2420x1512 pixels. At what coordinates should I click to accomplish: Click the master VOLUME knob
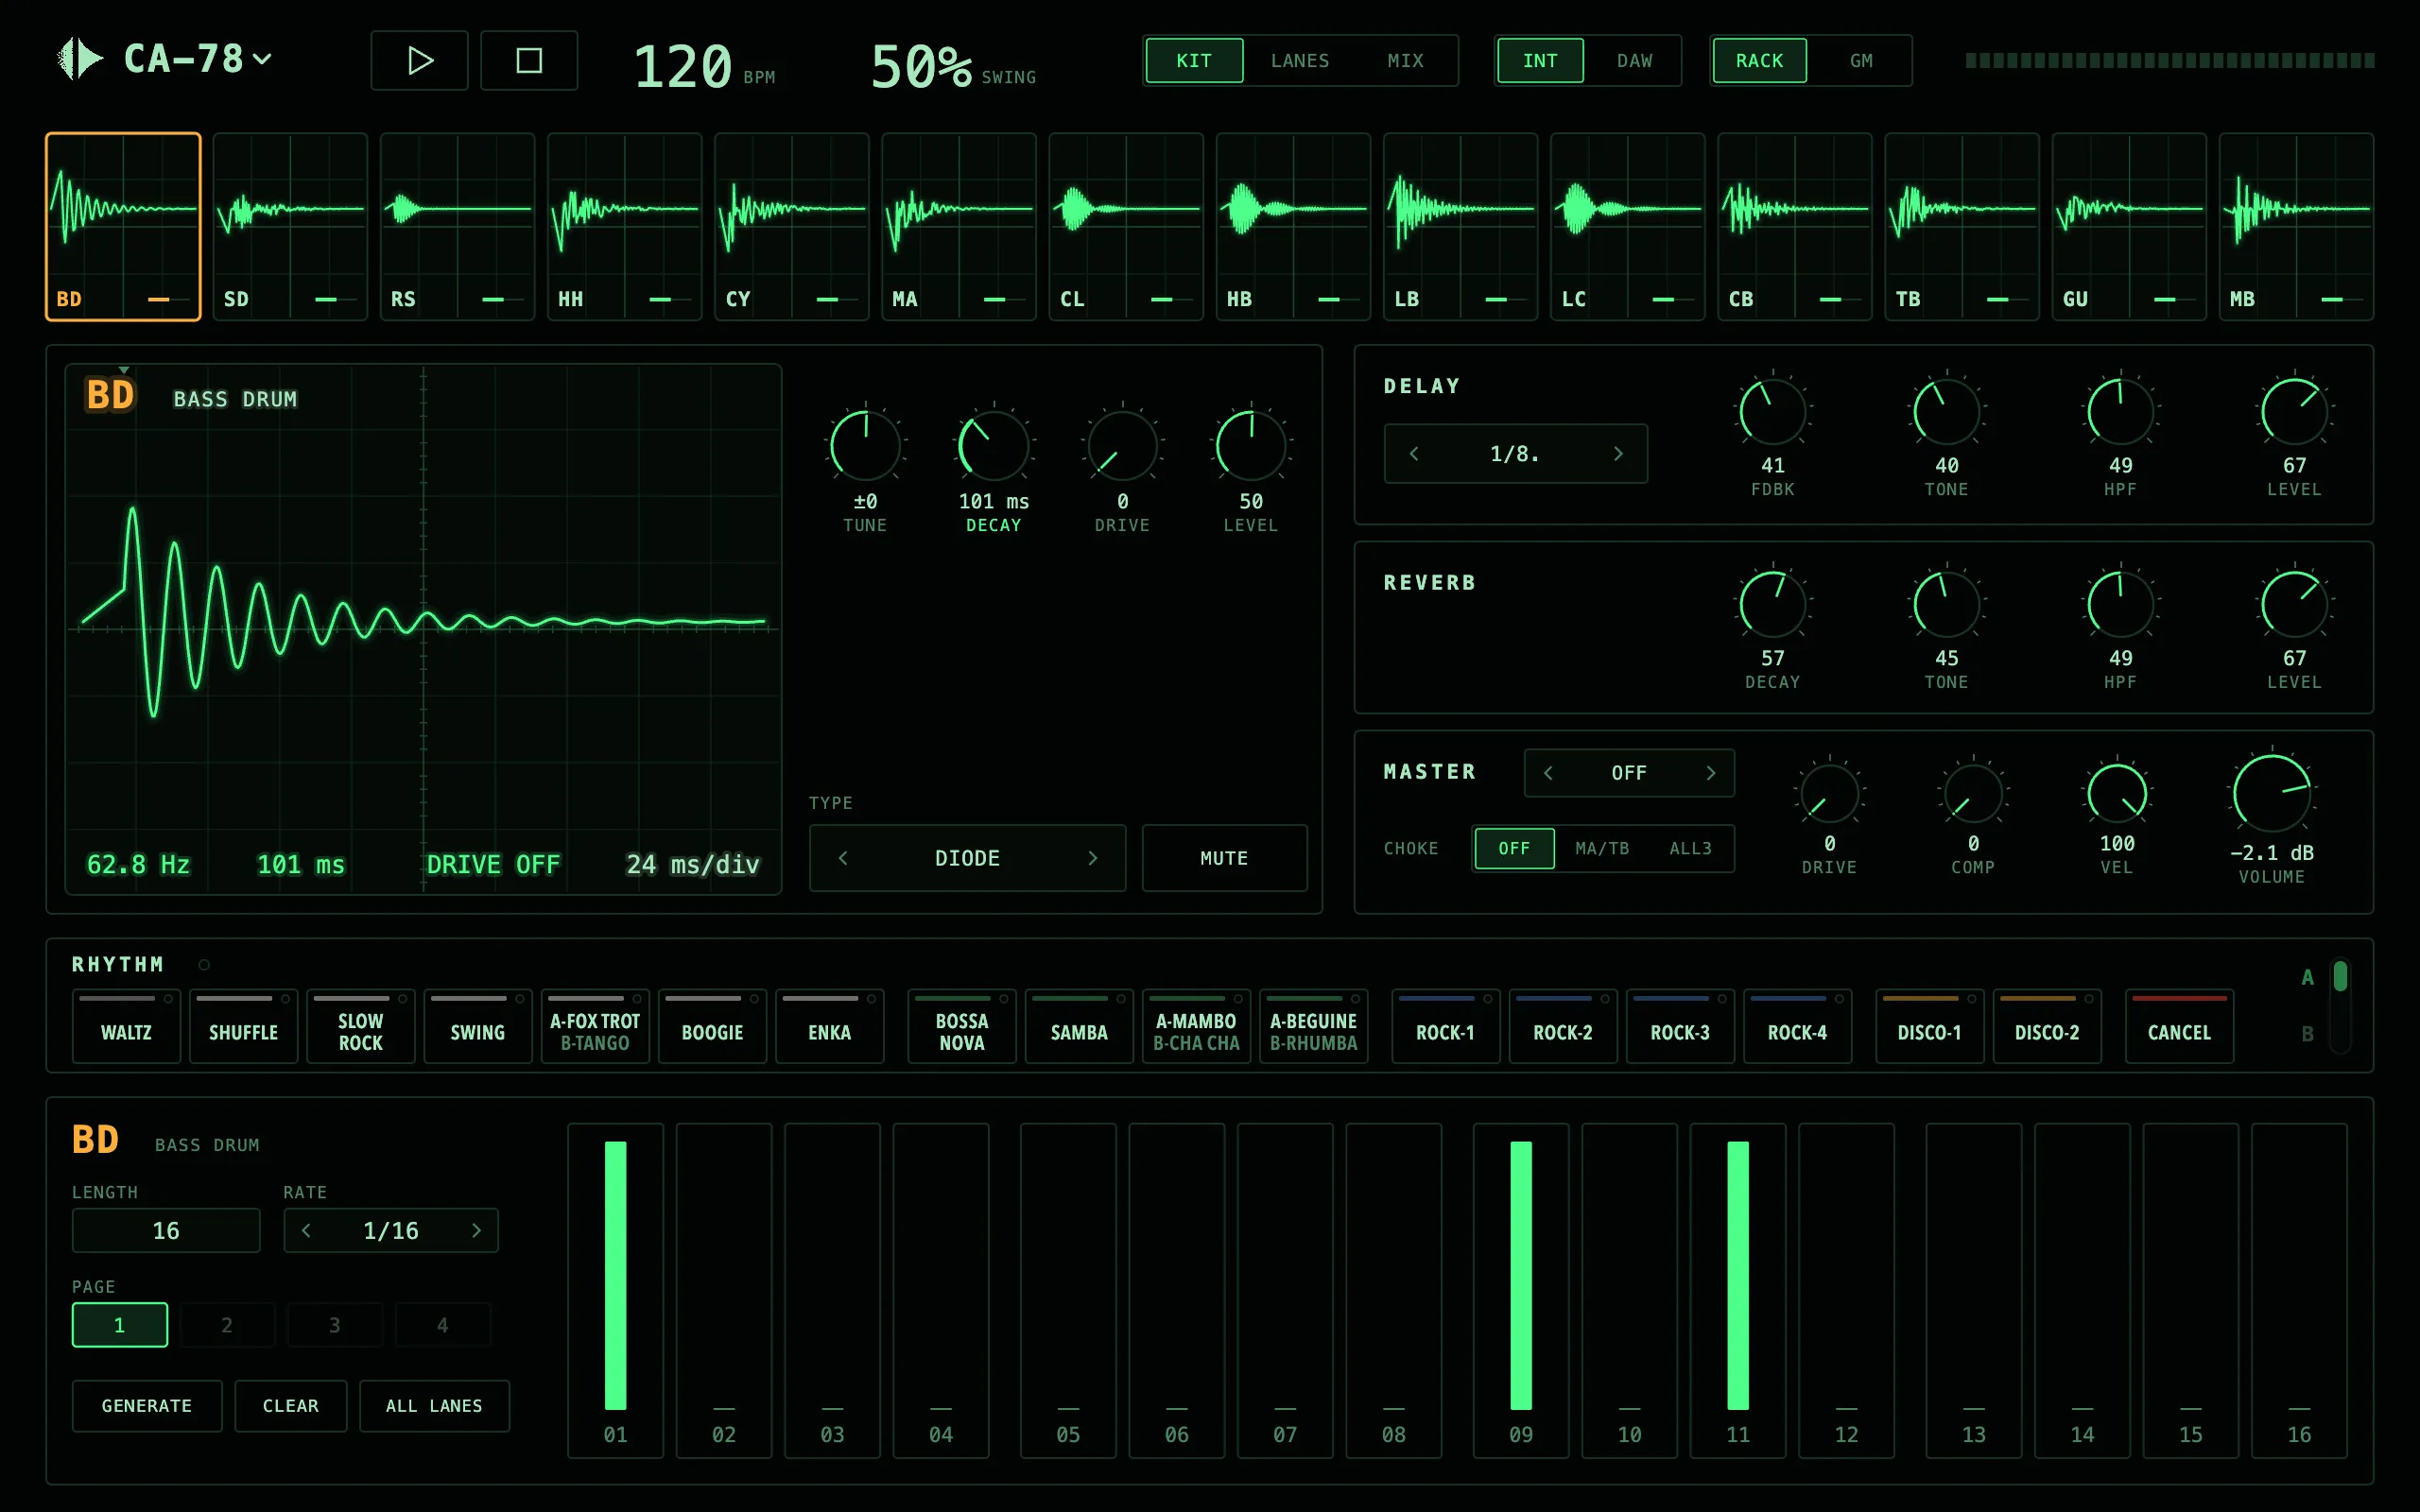click(x=2271, y=793)
